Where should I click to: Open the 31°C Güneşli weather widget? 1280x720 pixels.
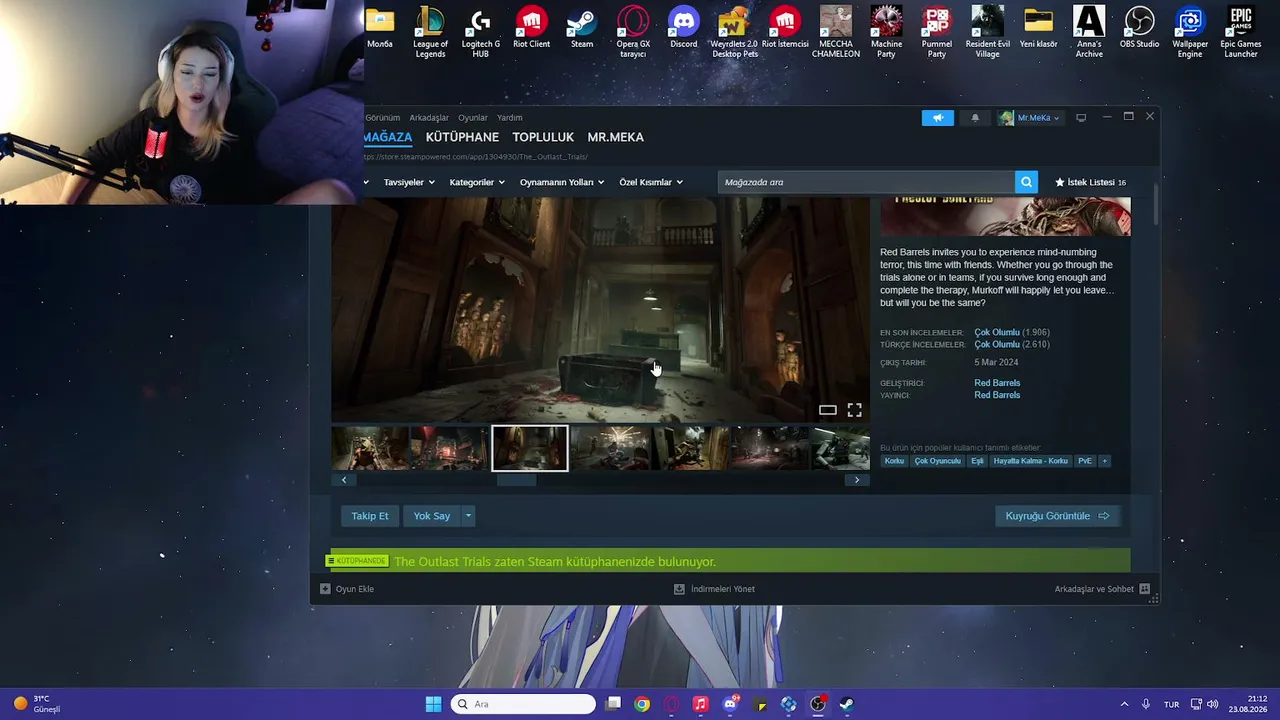[x=37, y=704]
